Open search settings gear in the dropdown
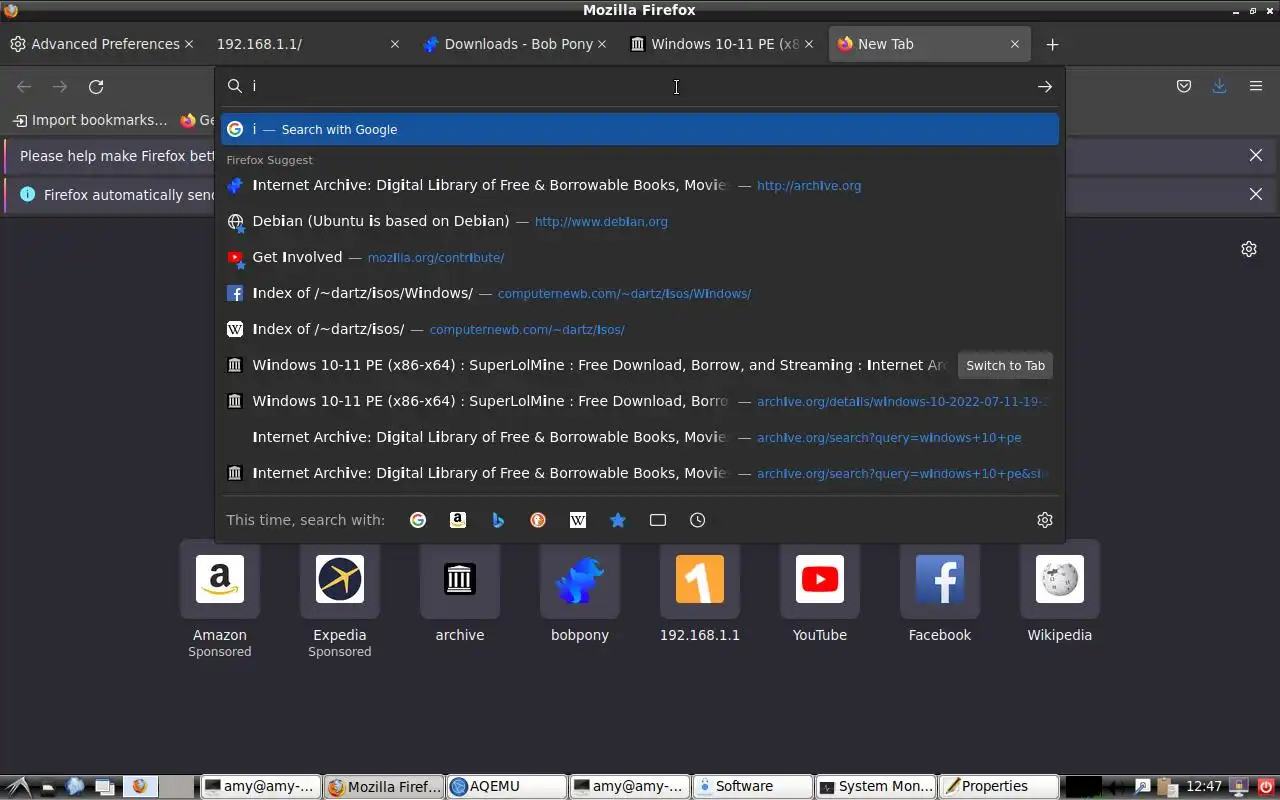The width and height of the screenshot is (1280, 800). (x=1045, y=520)
